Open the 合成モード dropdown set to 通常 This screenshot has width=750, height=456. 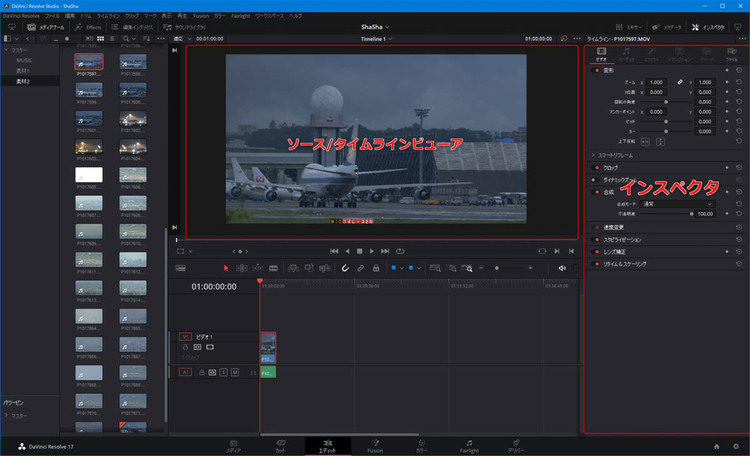click(x=676, y=203)
